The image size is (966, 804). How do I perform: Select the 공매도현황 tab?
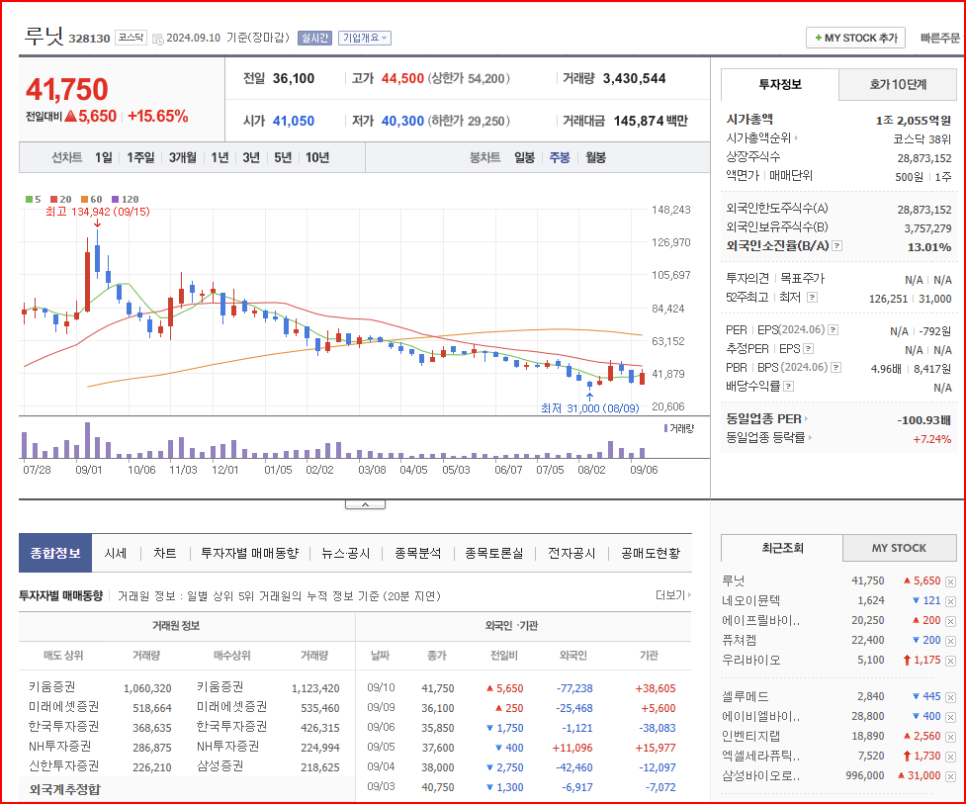point(651,553)
